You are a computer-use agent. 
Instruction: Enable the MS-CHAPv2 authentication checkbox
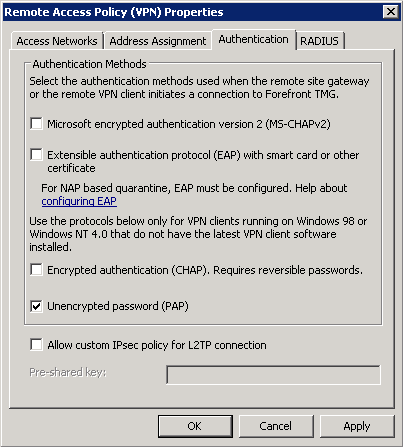point(36,124)
